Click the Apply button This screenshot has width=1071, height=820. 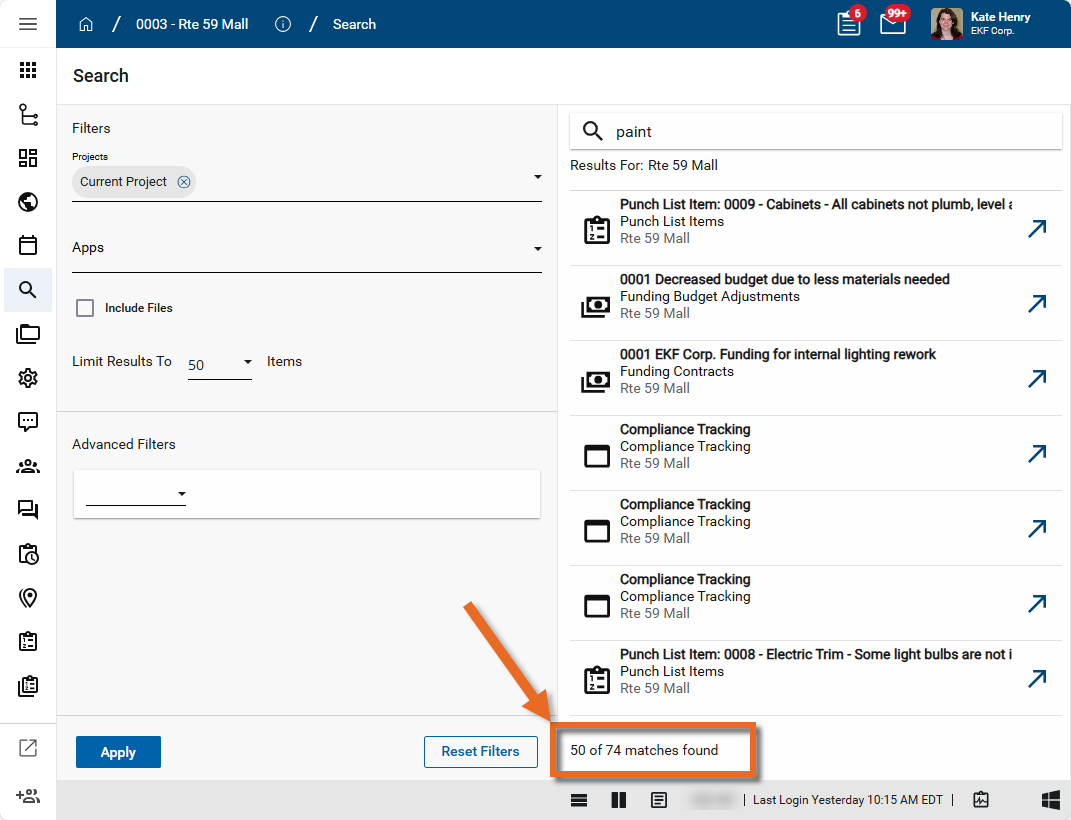[118, 752]
